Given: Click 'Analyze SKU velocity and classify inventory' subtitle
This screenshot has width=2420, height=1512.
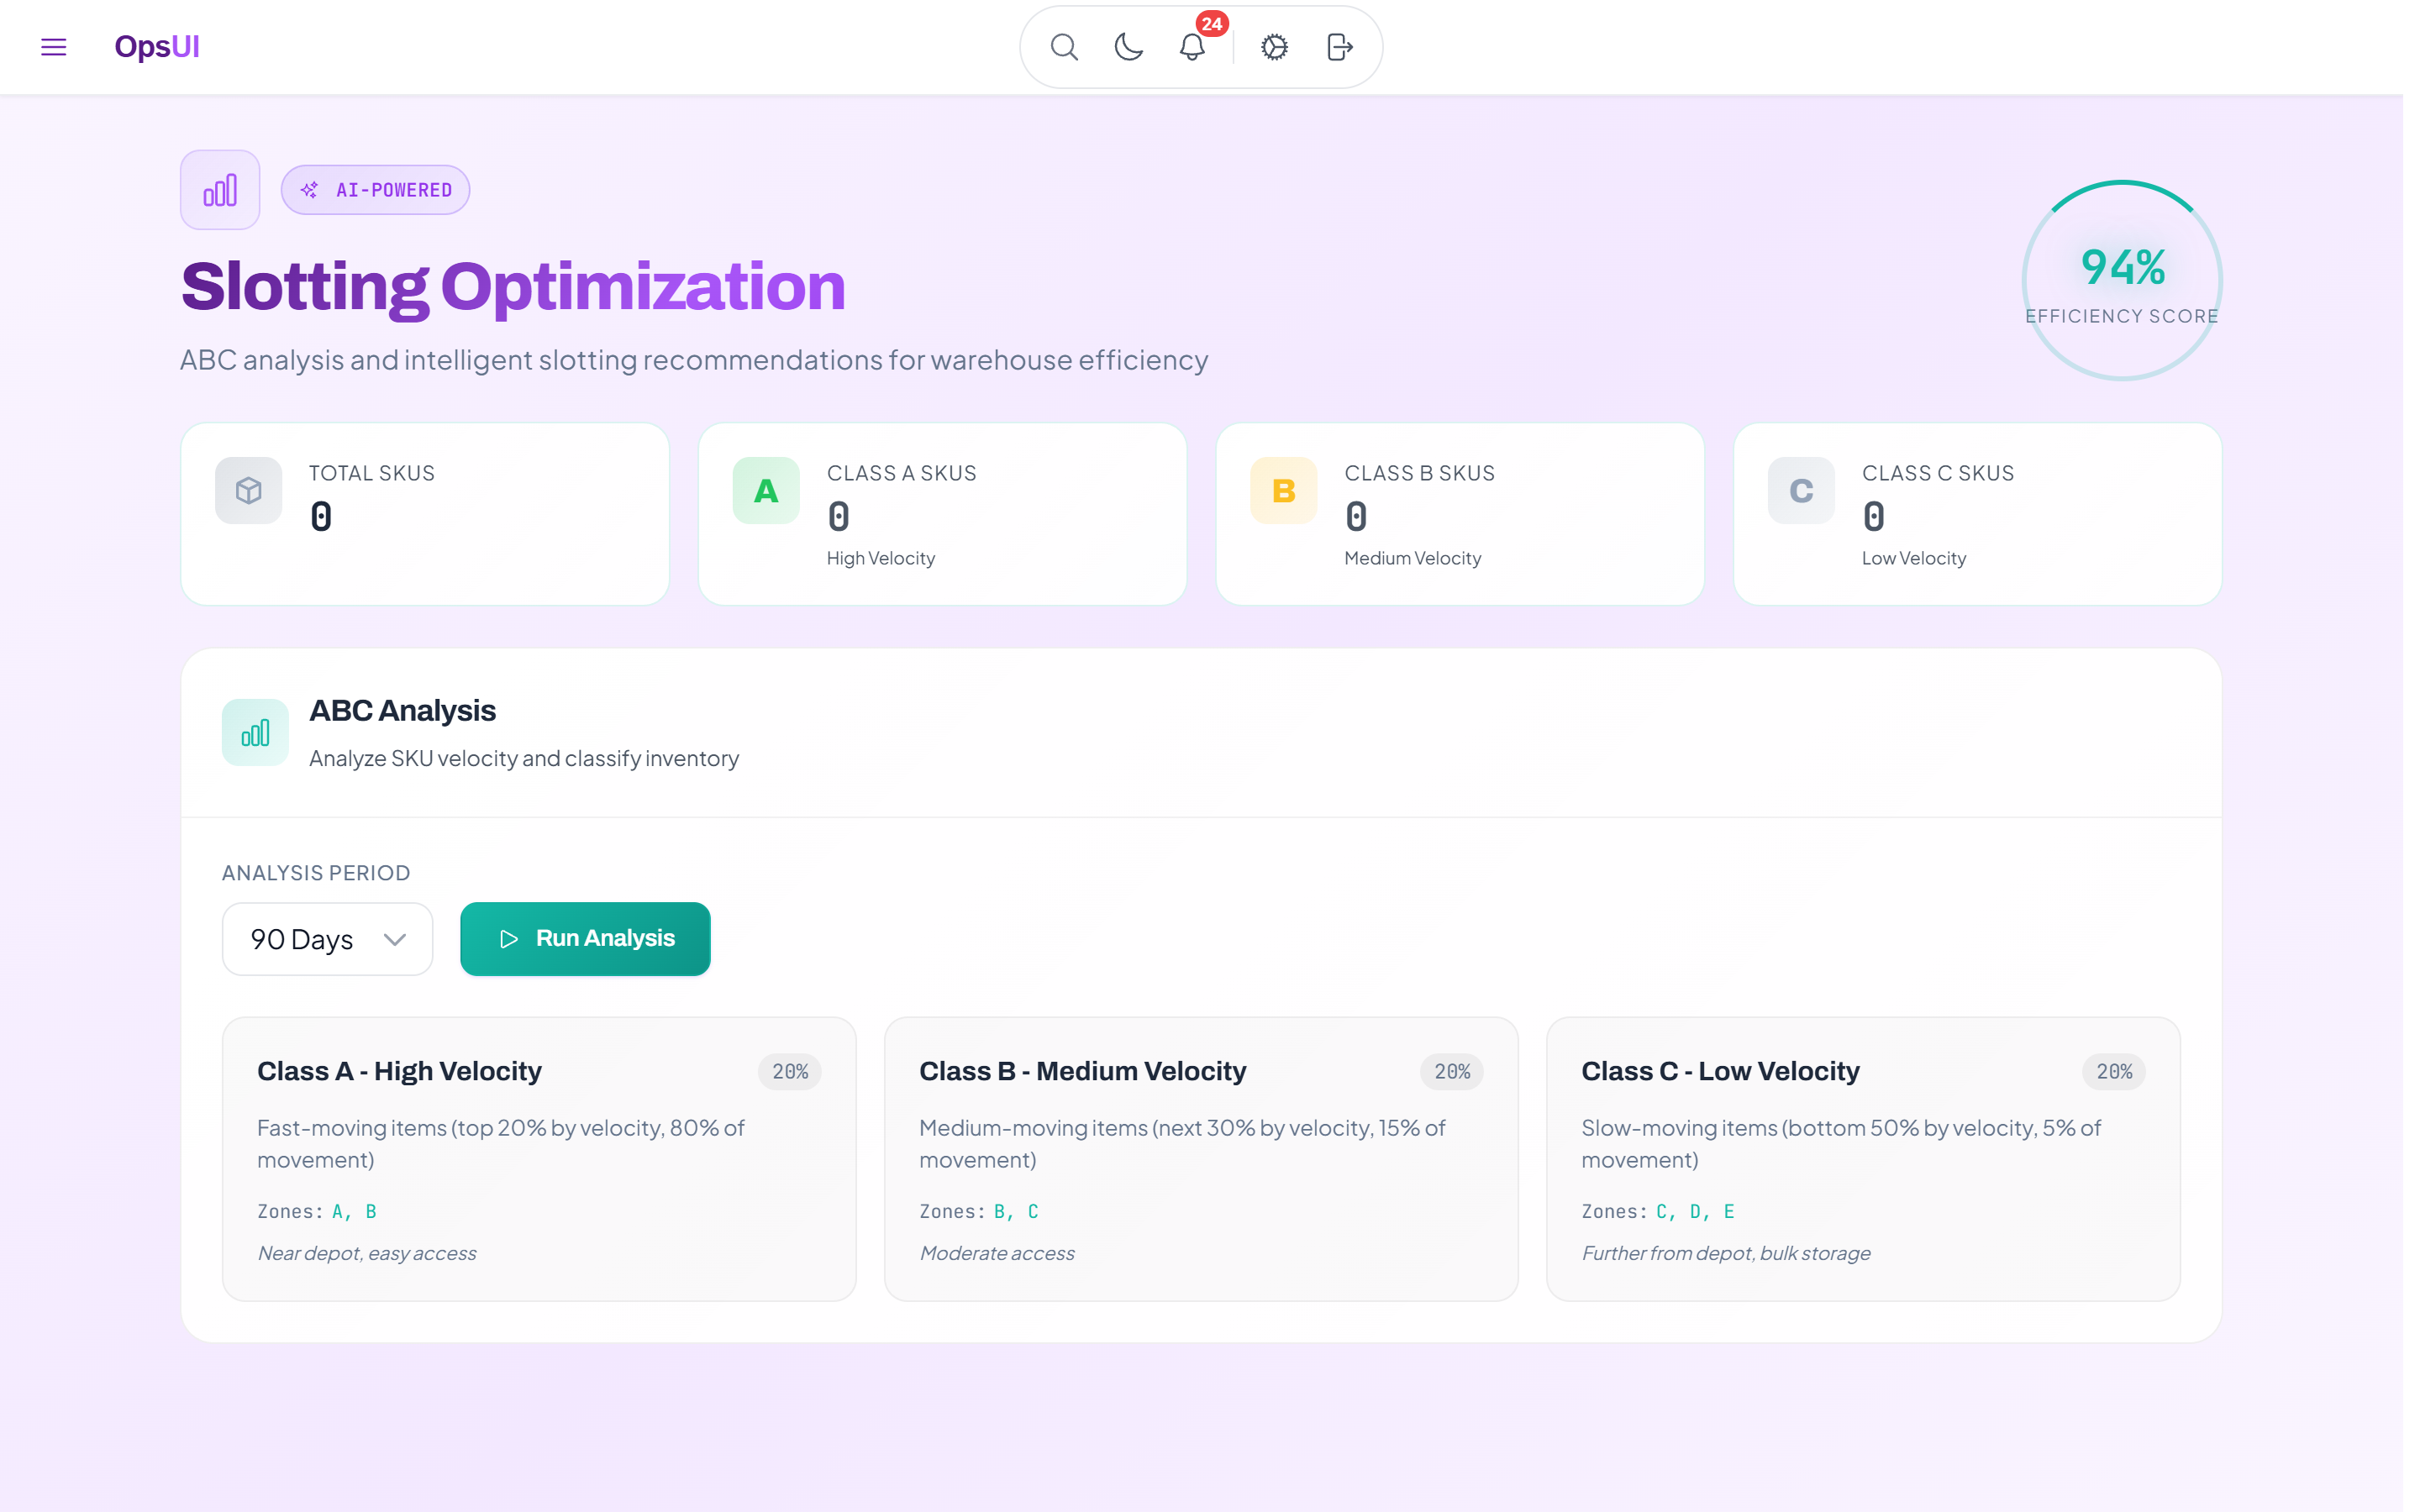Looking at the screenshot, I should [x=524, y=758].
